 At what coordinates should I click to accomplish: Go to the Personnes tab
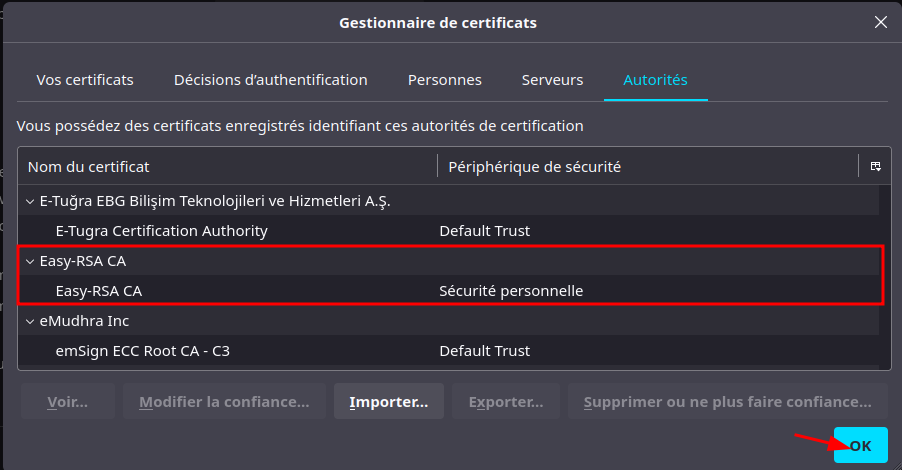click(444, 80)
